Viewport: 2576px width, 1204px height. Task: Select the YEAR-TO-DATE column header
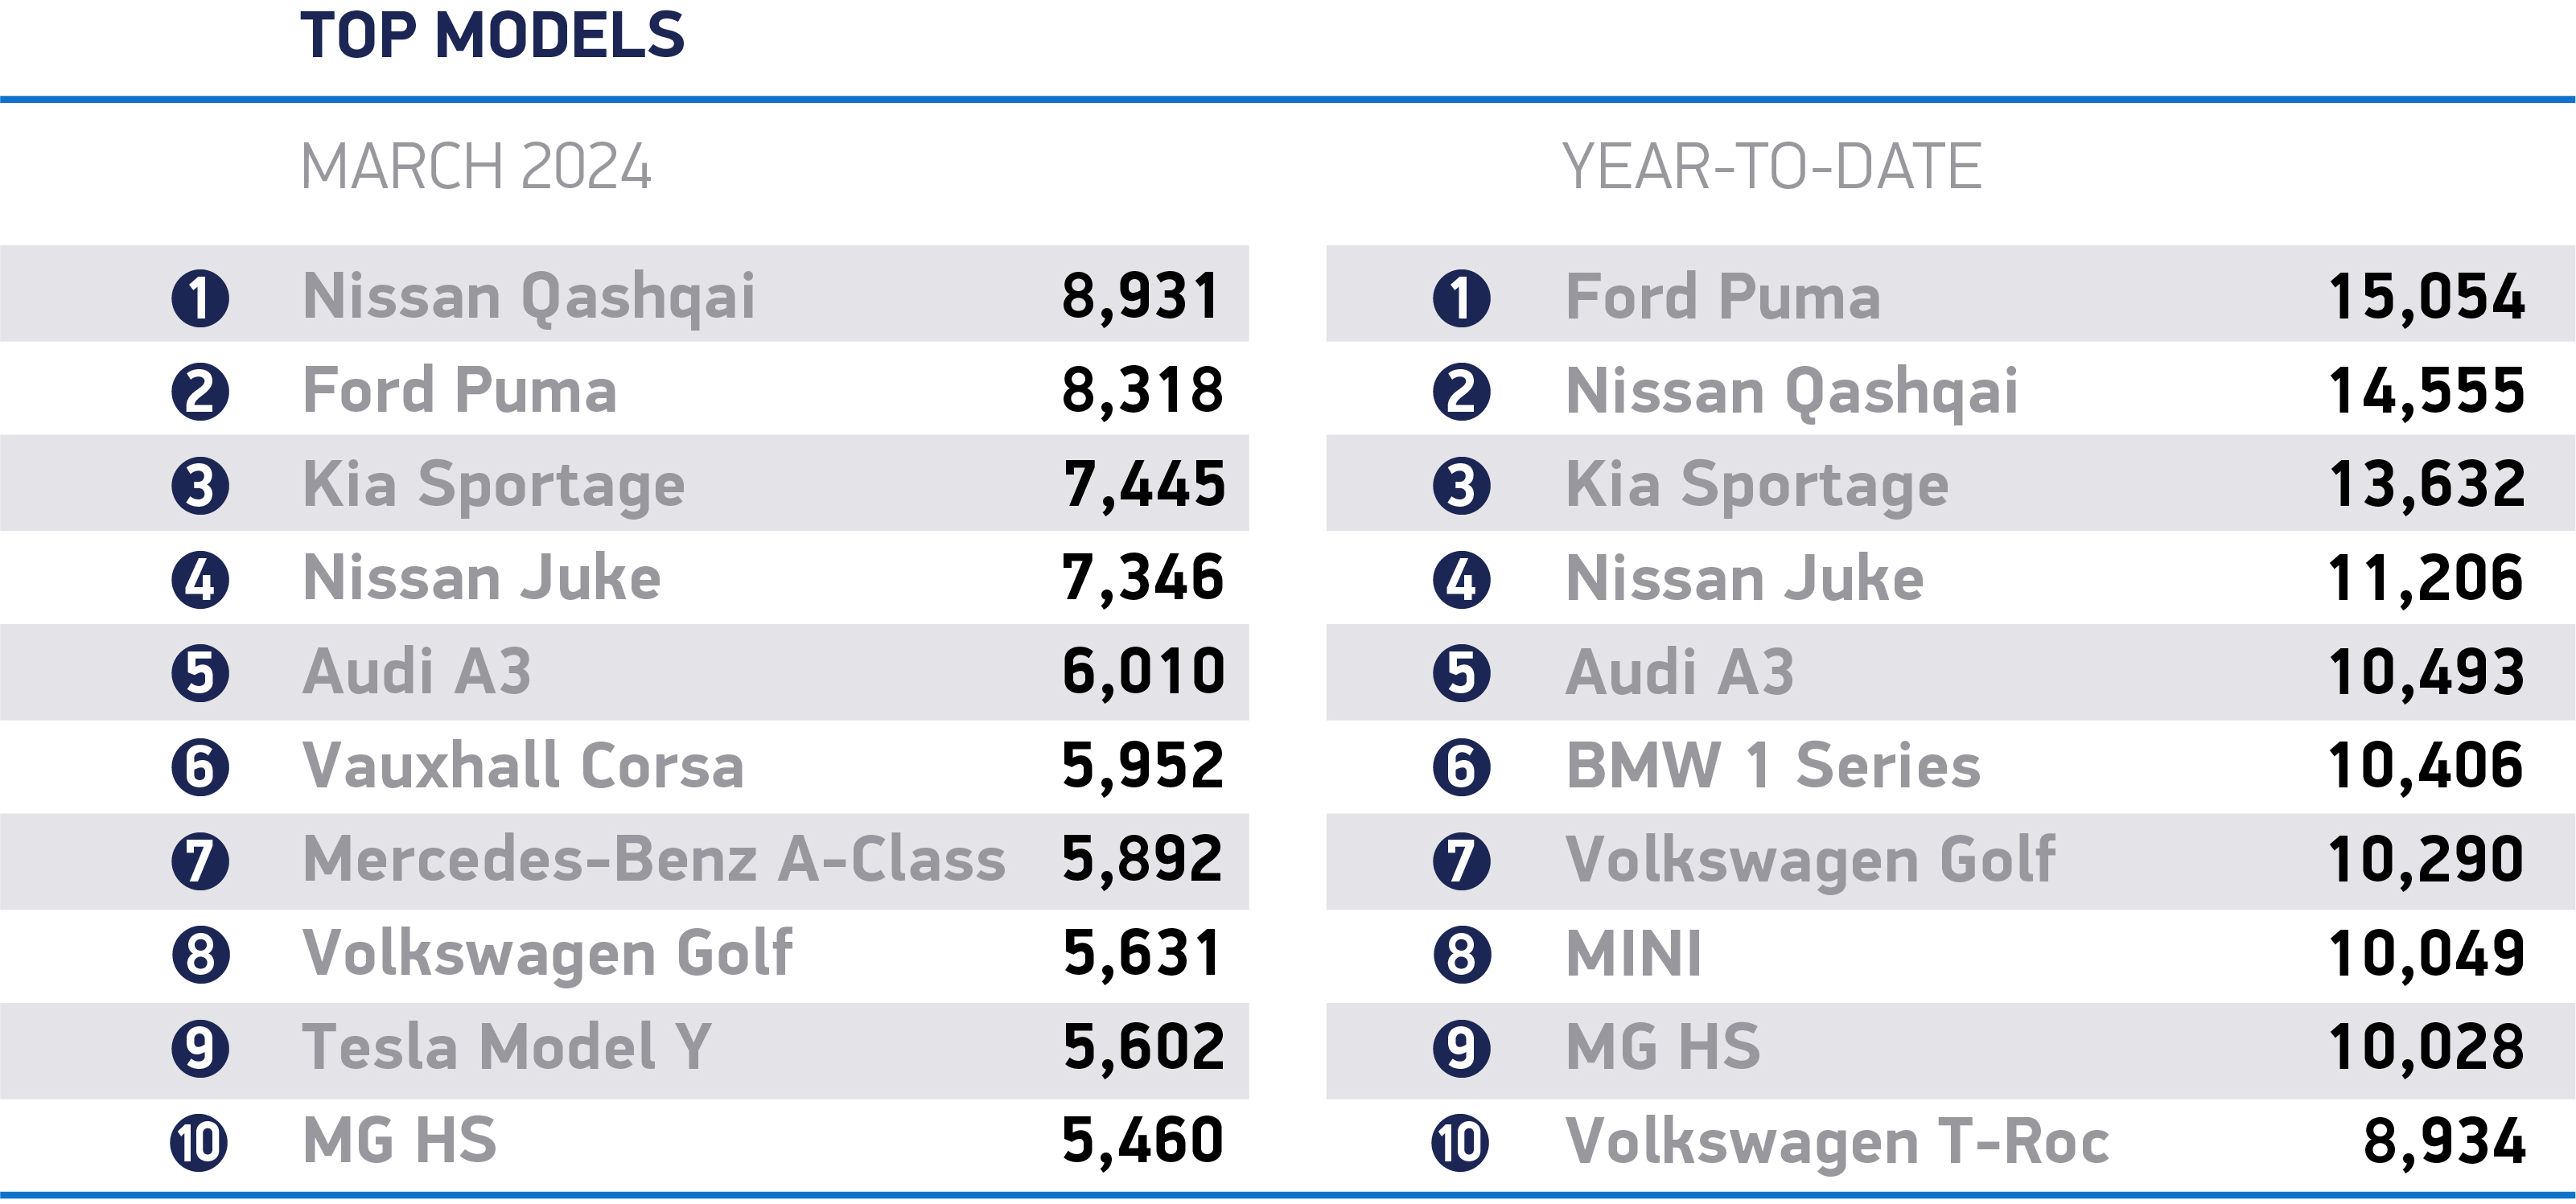point(1771,167)
